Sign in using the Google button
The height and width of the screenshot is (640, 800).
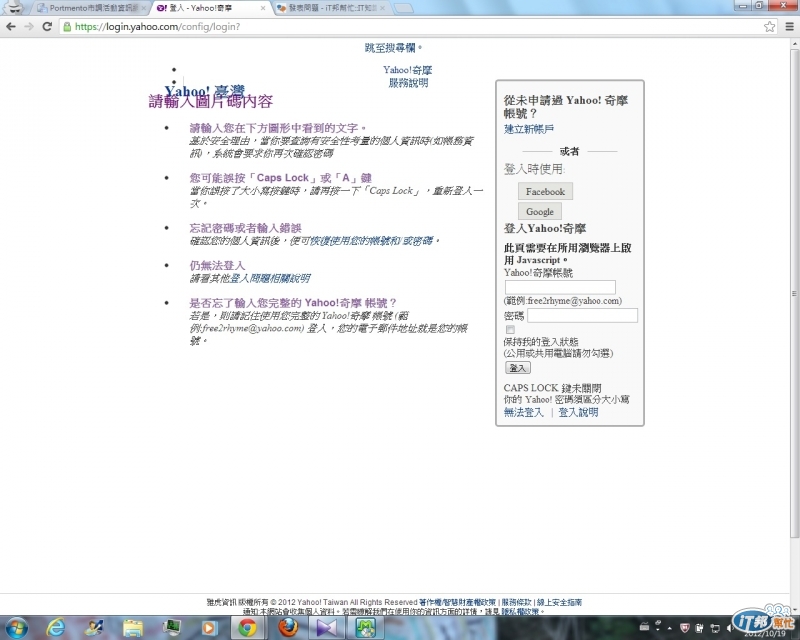pos(539,211)
